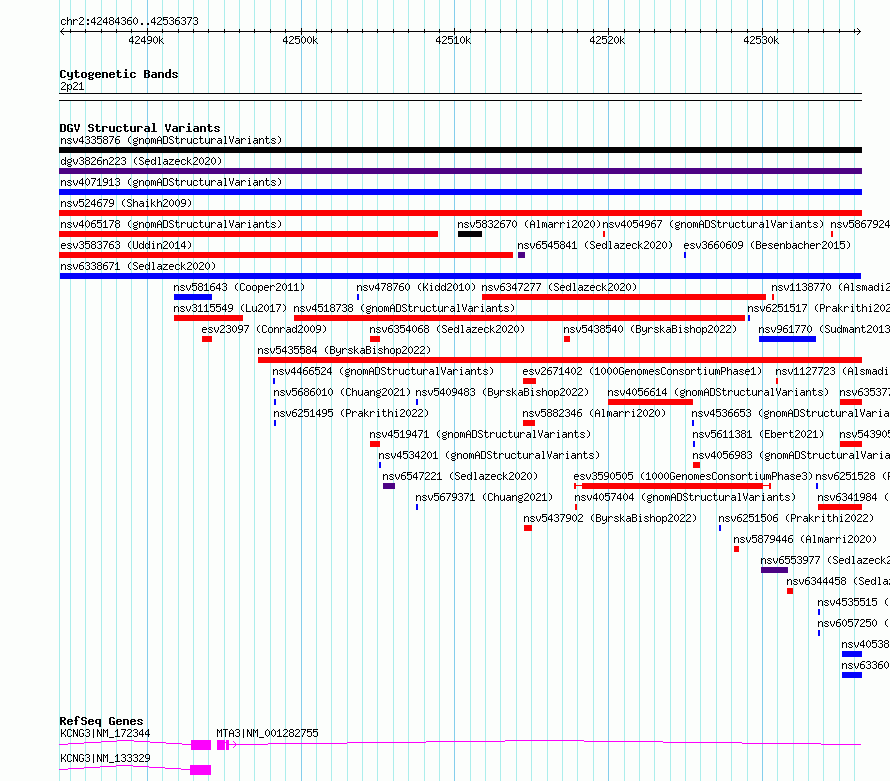Click the nsv6347277 red variant bar

(x=624, y=297)
